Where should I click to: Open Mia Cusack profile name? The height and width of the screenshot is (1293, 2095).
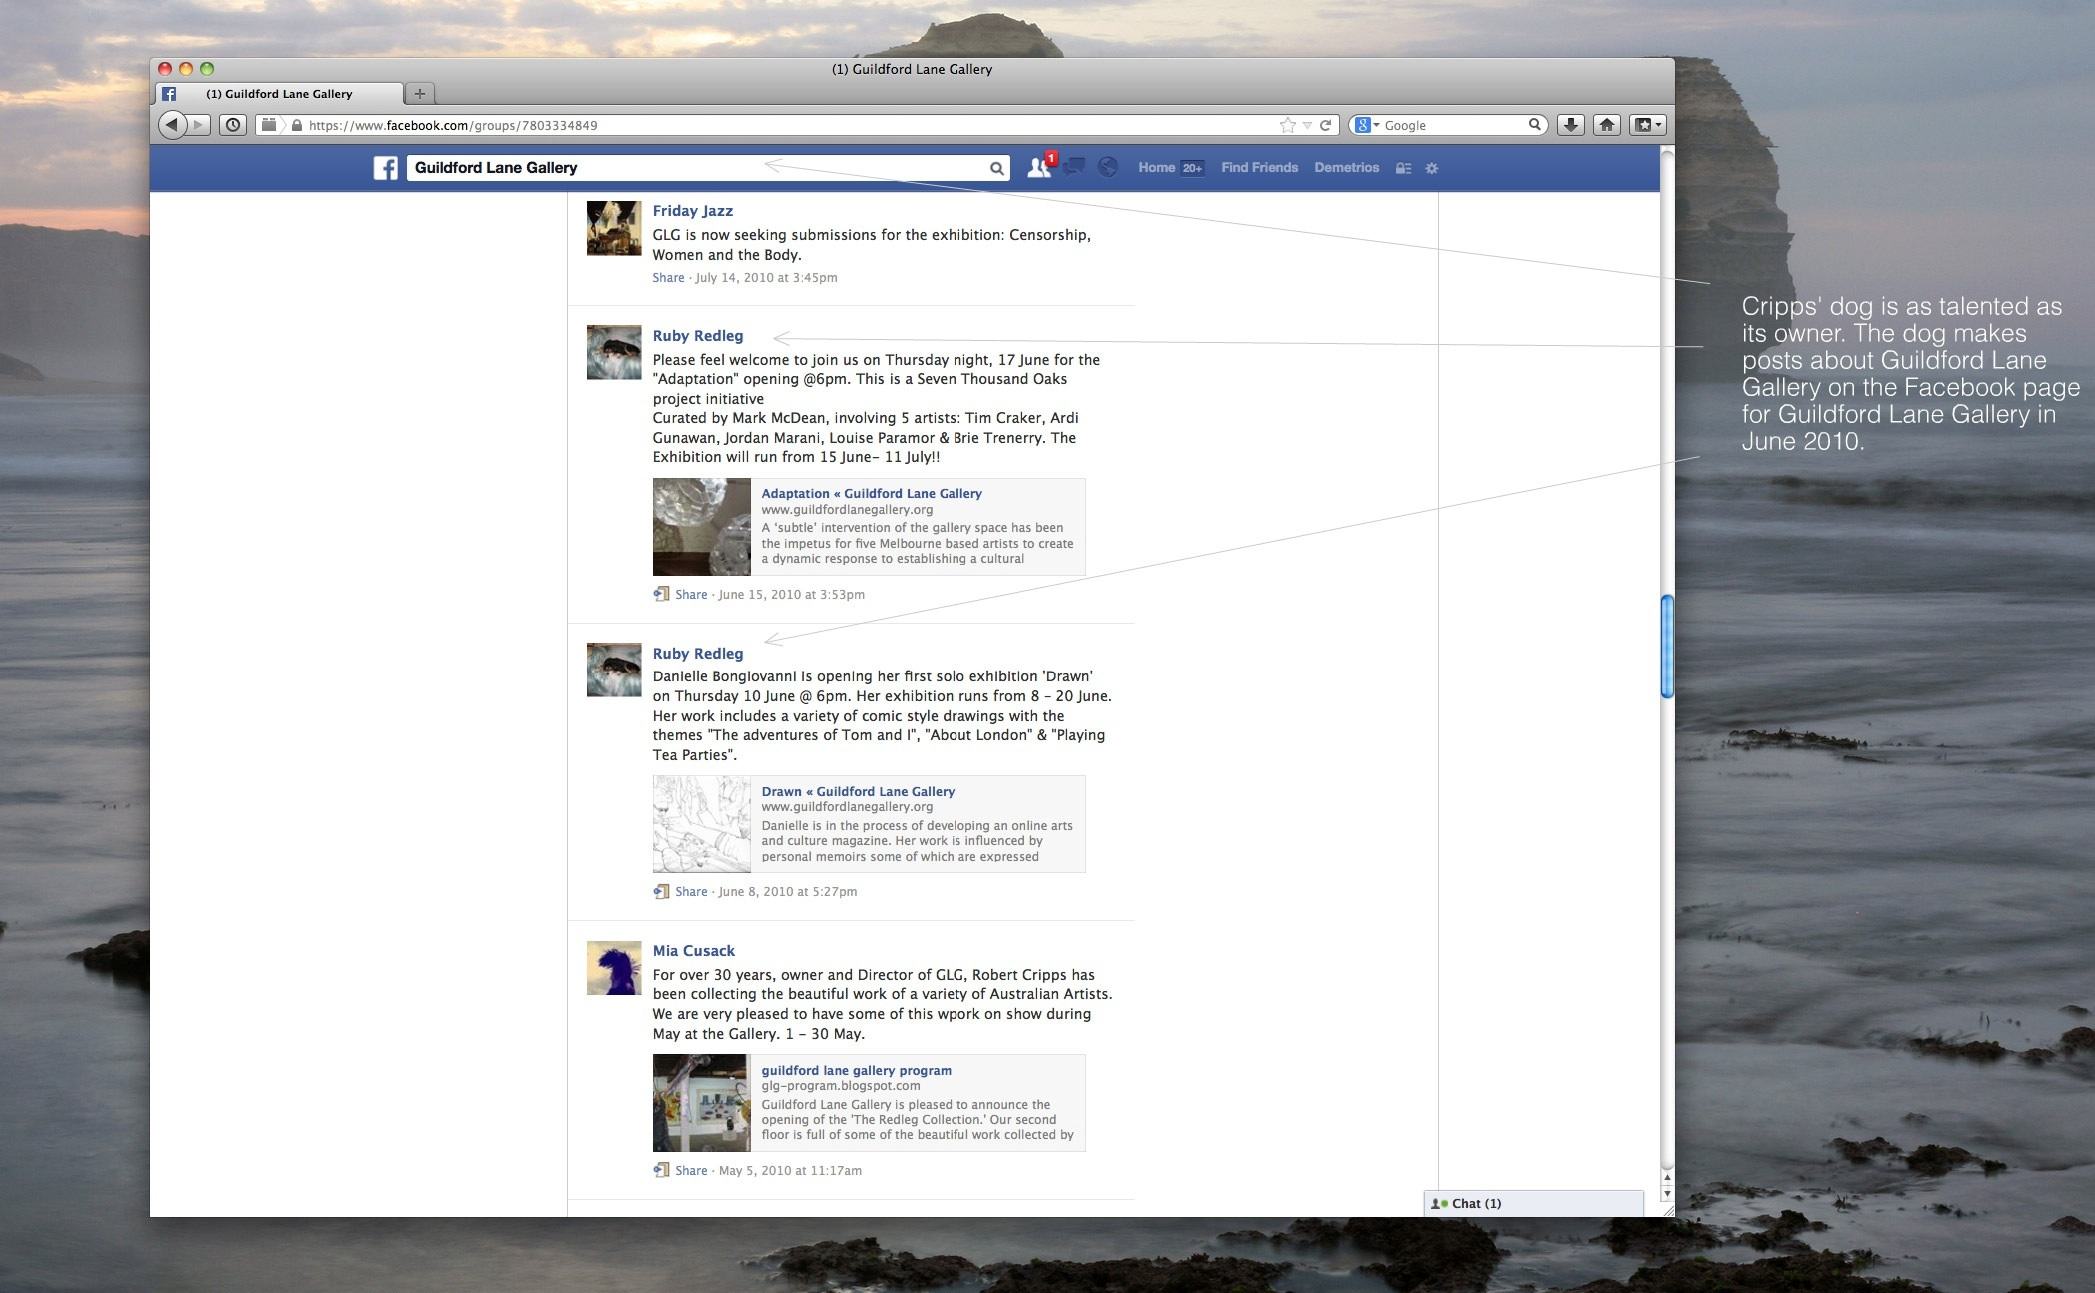click(x=693, y=951)
